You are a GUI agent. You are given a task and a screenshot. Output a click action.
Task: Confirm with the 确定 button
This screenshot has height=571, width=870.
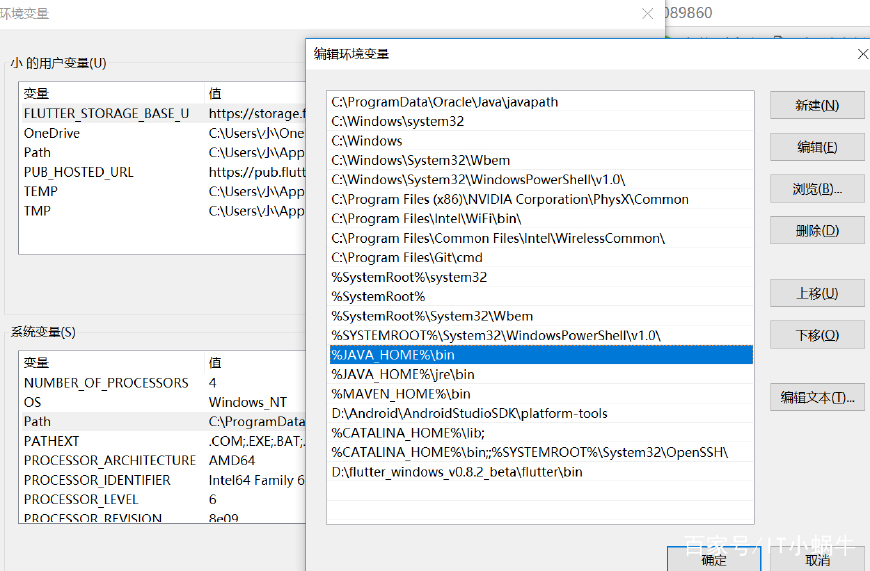pos(714,559)
